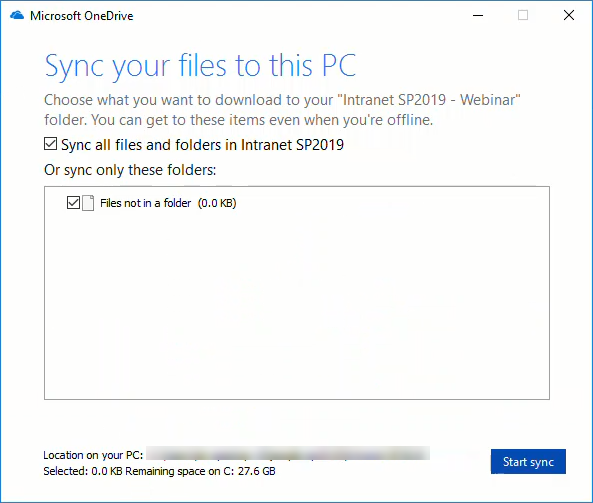Minimize the Microsoft OneDrive window
This screenshot has width=593, height=503.
[x=478, y=16]
